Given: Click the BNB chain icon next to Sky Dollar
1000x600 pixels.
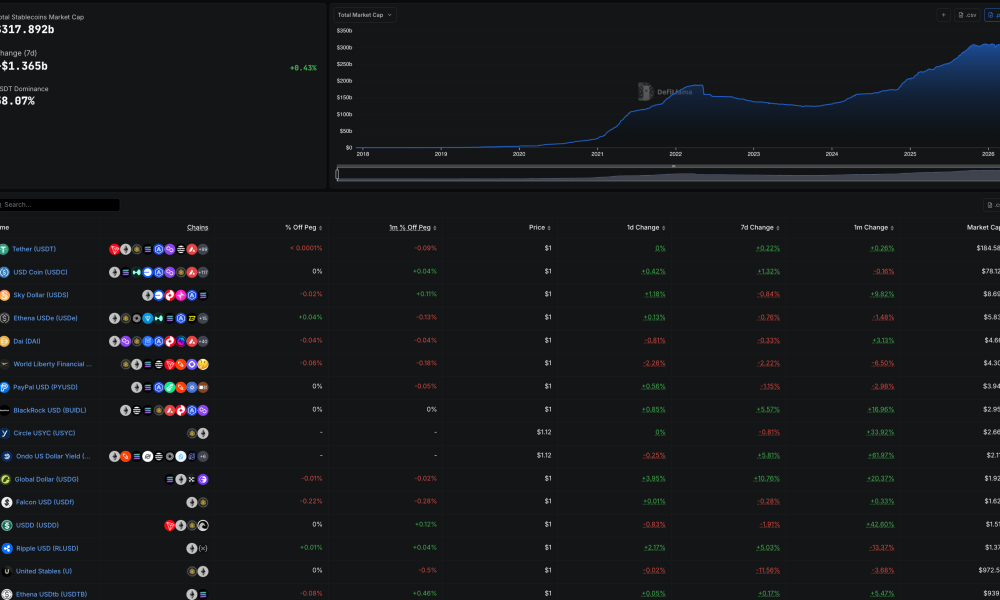Looking at the screenshot, I should click(159, 294).
